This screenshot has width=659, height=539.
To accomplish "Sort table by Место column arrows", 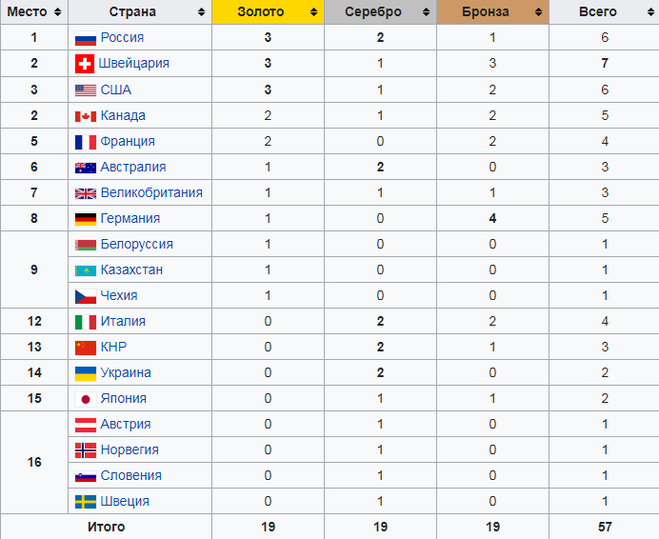I will point(58,12).
